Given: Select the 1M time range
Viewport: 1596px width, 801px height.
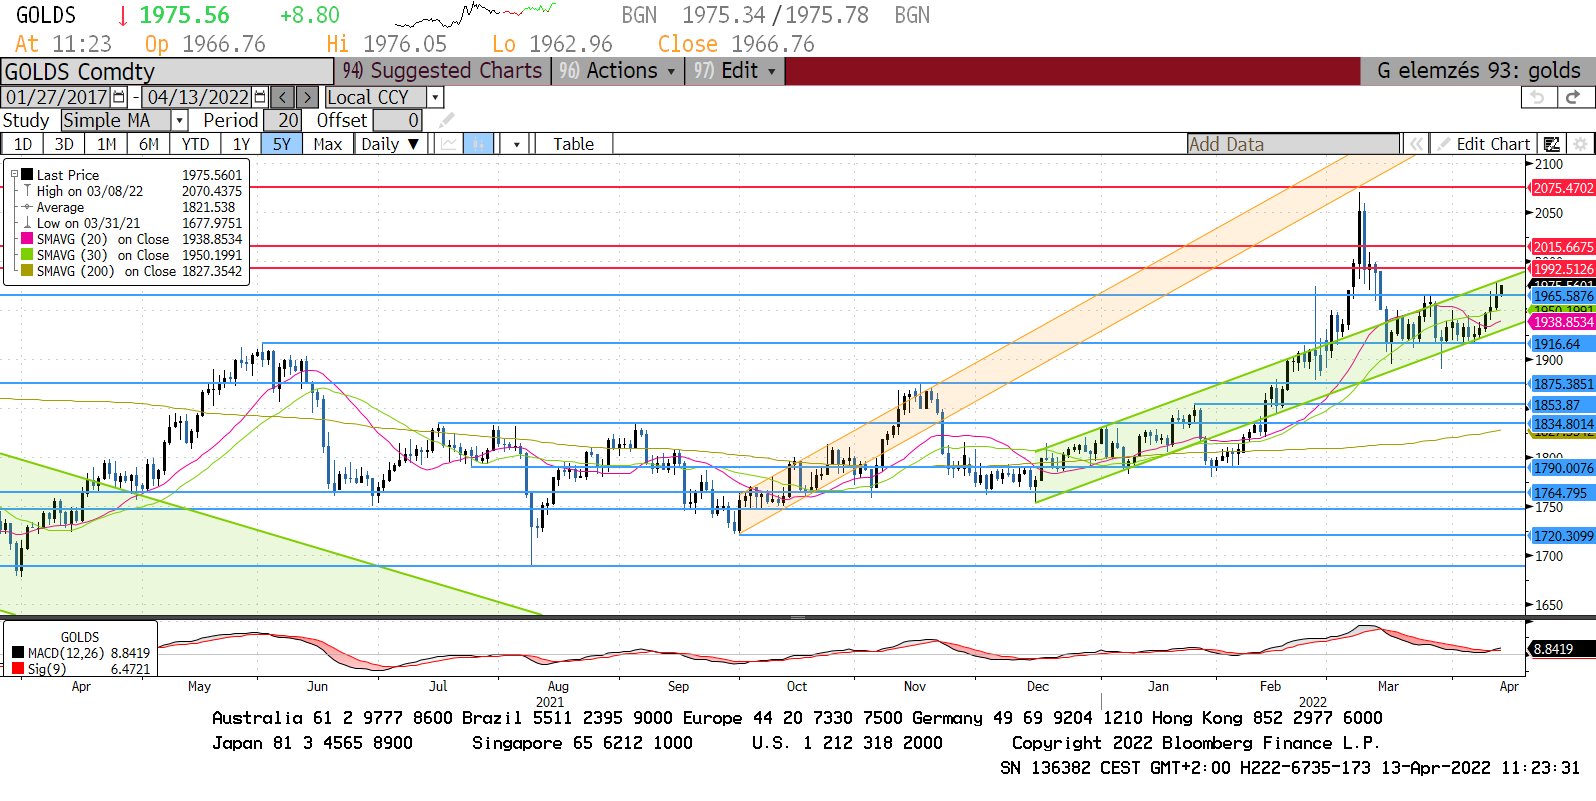Looking at the screenshot, I should (107, 144).
